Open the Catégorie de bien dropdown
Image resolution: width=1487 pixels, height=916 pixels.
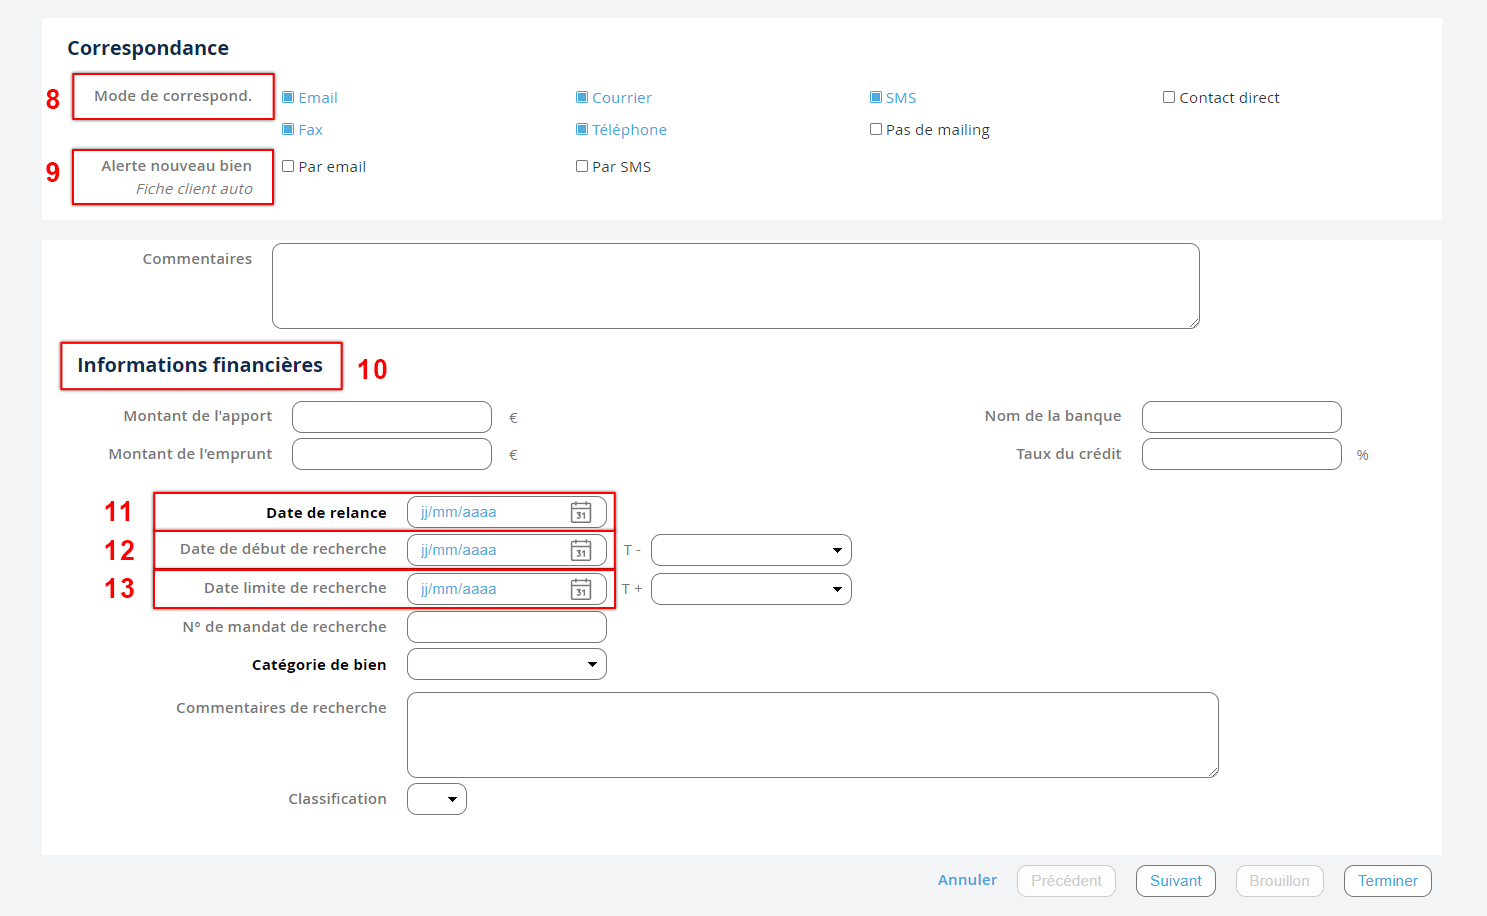click(507, 664)
